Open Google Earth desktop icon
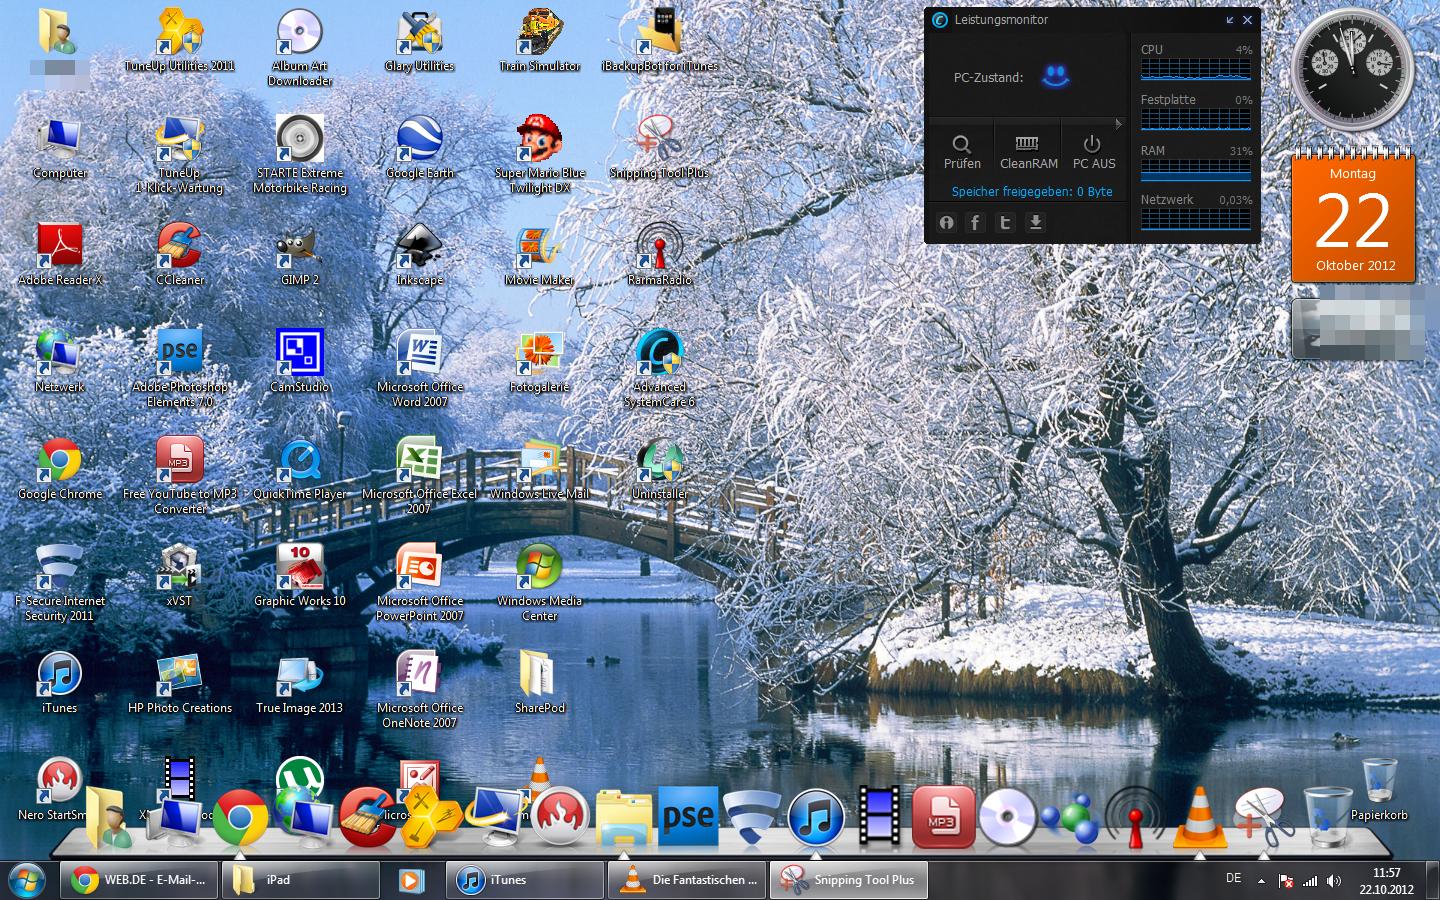The image size is (1440, 900). pos(420,148)
